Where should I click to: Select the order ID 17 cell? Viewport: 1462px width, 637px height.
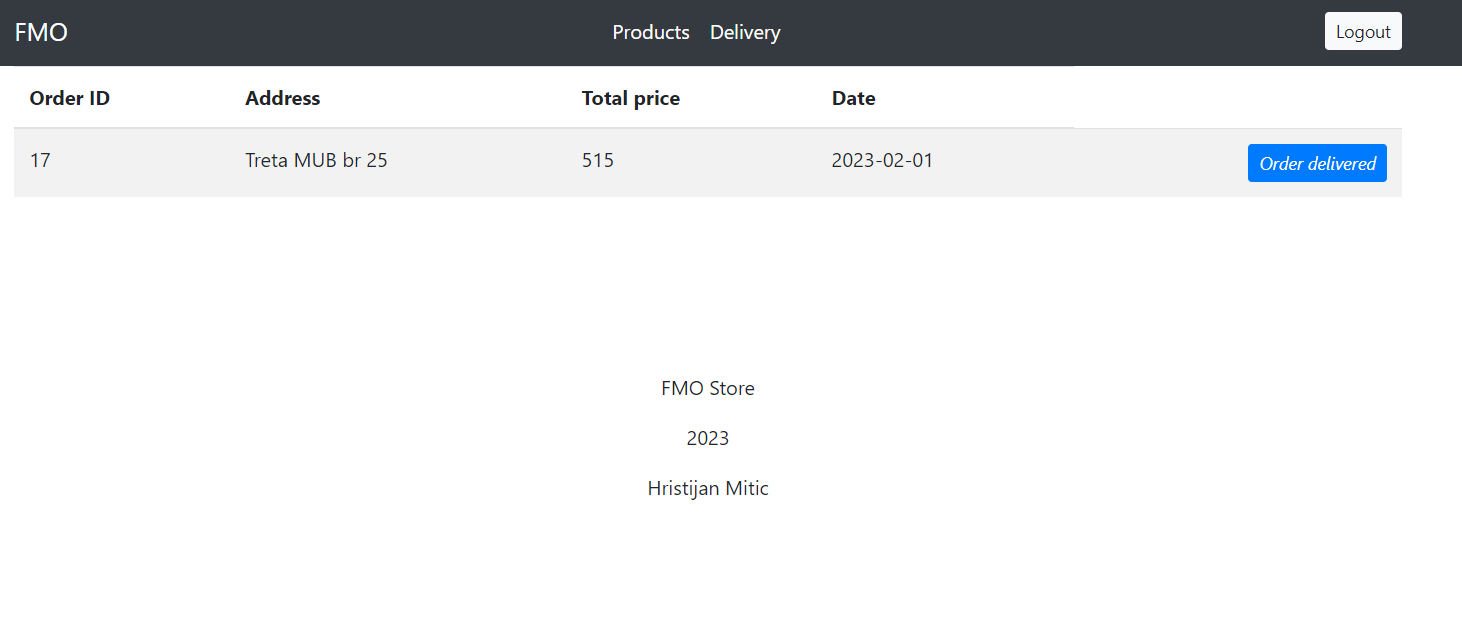(x=40, y=160)
